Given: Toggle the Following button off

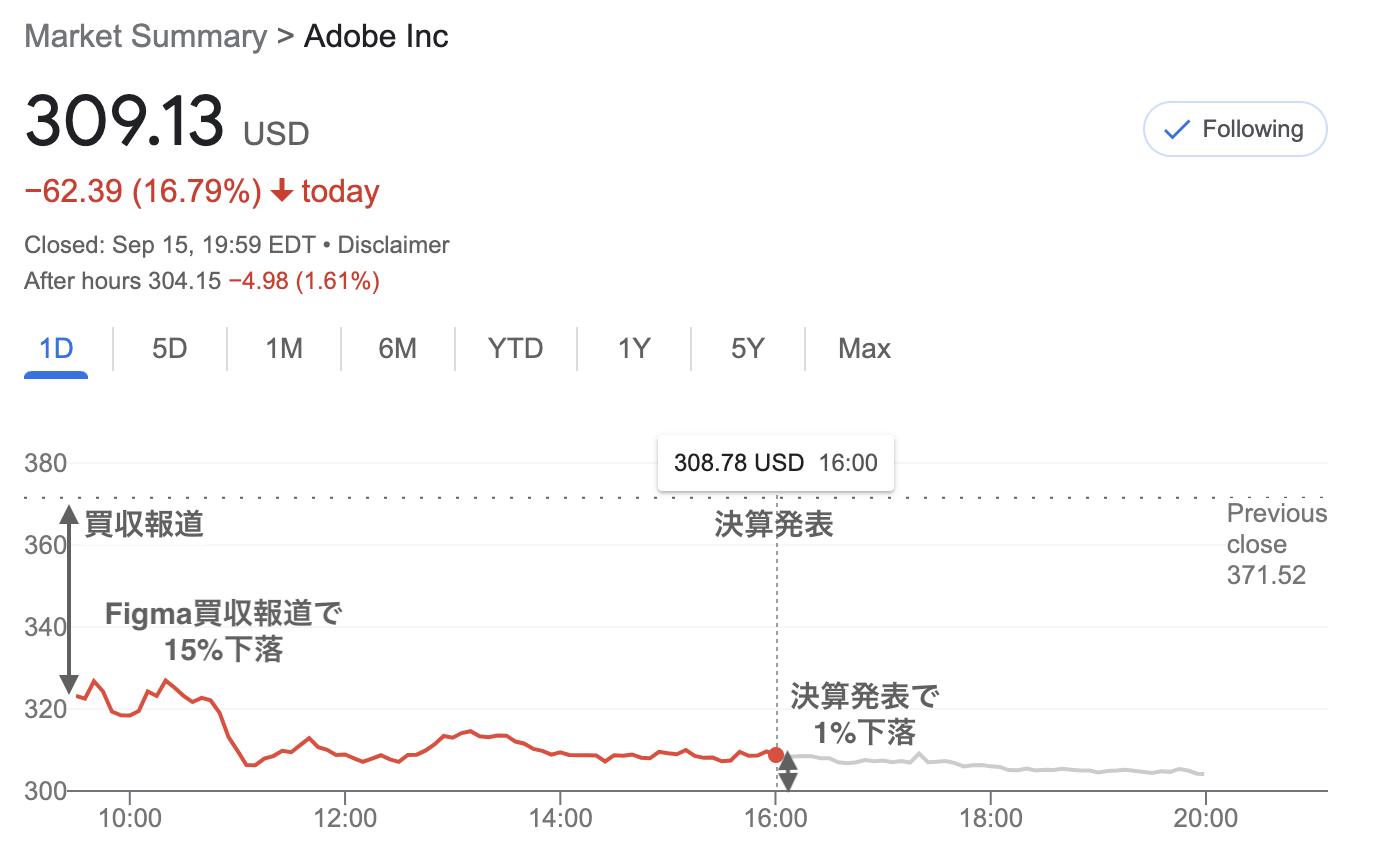Looking at the screenshot, I should [1235, 129].
